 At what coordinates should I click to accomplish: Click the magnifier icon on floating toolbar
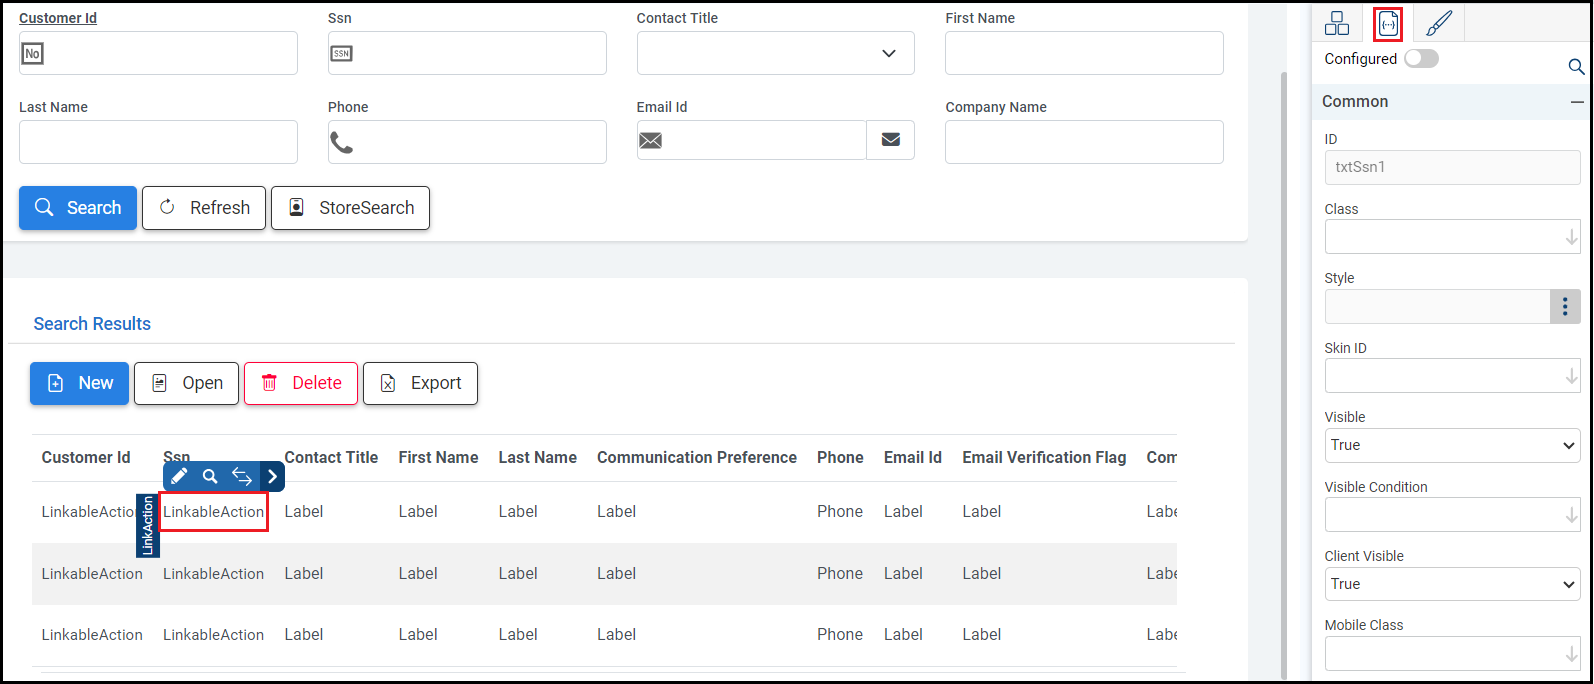click(210, 476)
